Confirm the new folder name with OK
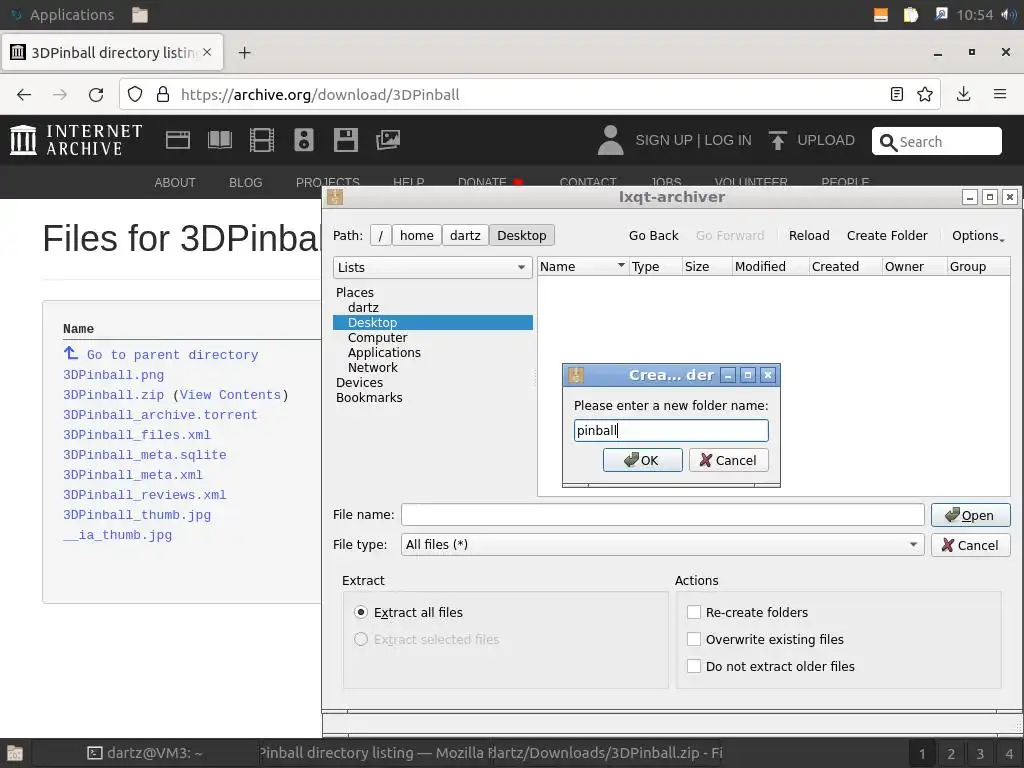Image resolution: width=1024 pixels, height=768 pixels. (643, 460)
